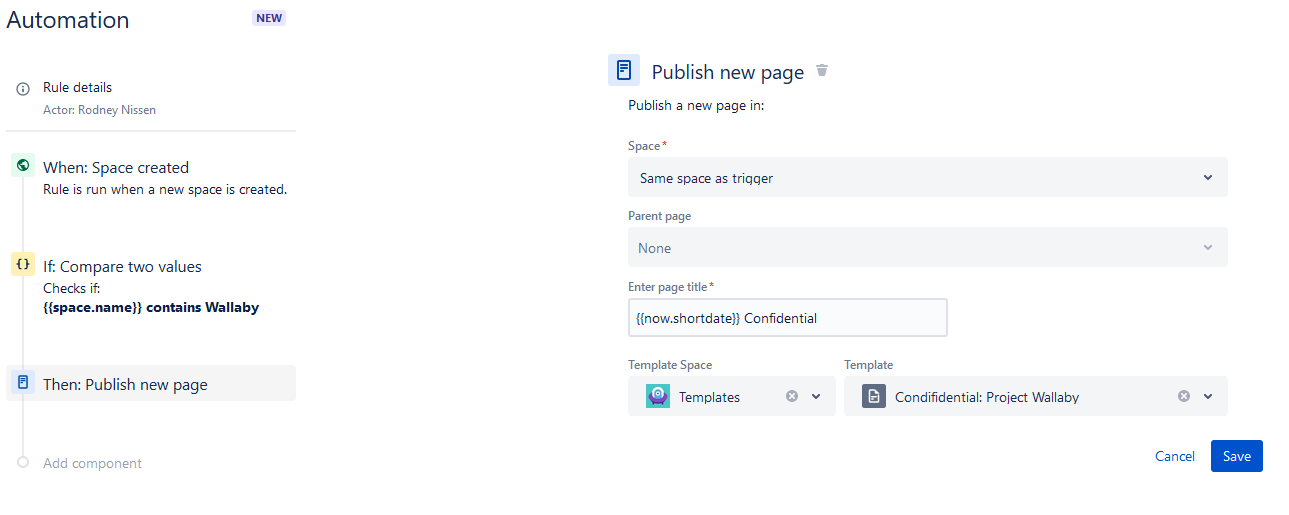
Task: Clear the Confidential: Project Wallaby template
Action: click(1184, 397)
